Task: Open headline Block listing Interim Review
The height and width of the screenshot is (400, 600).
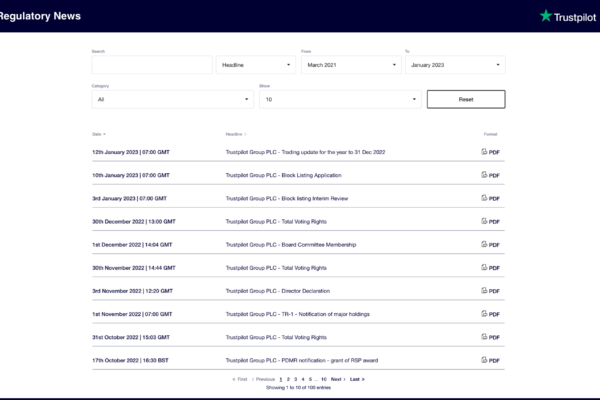Action: [287, 198]
